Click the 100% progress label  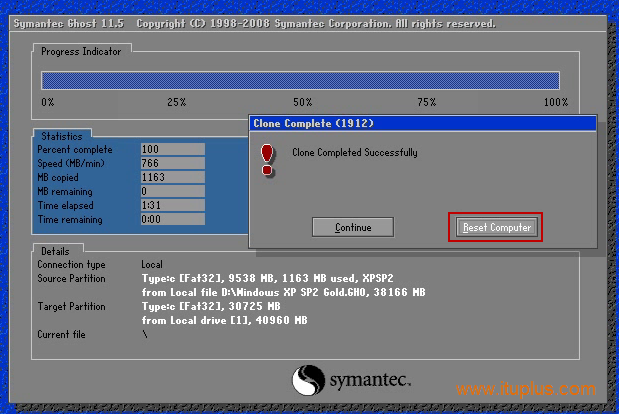click(x=556, y=102)
